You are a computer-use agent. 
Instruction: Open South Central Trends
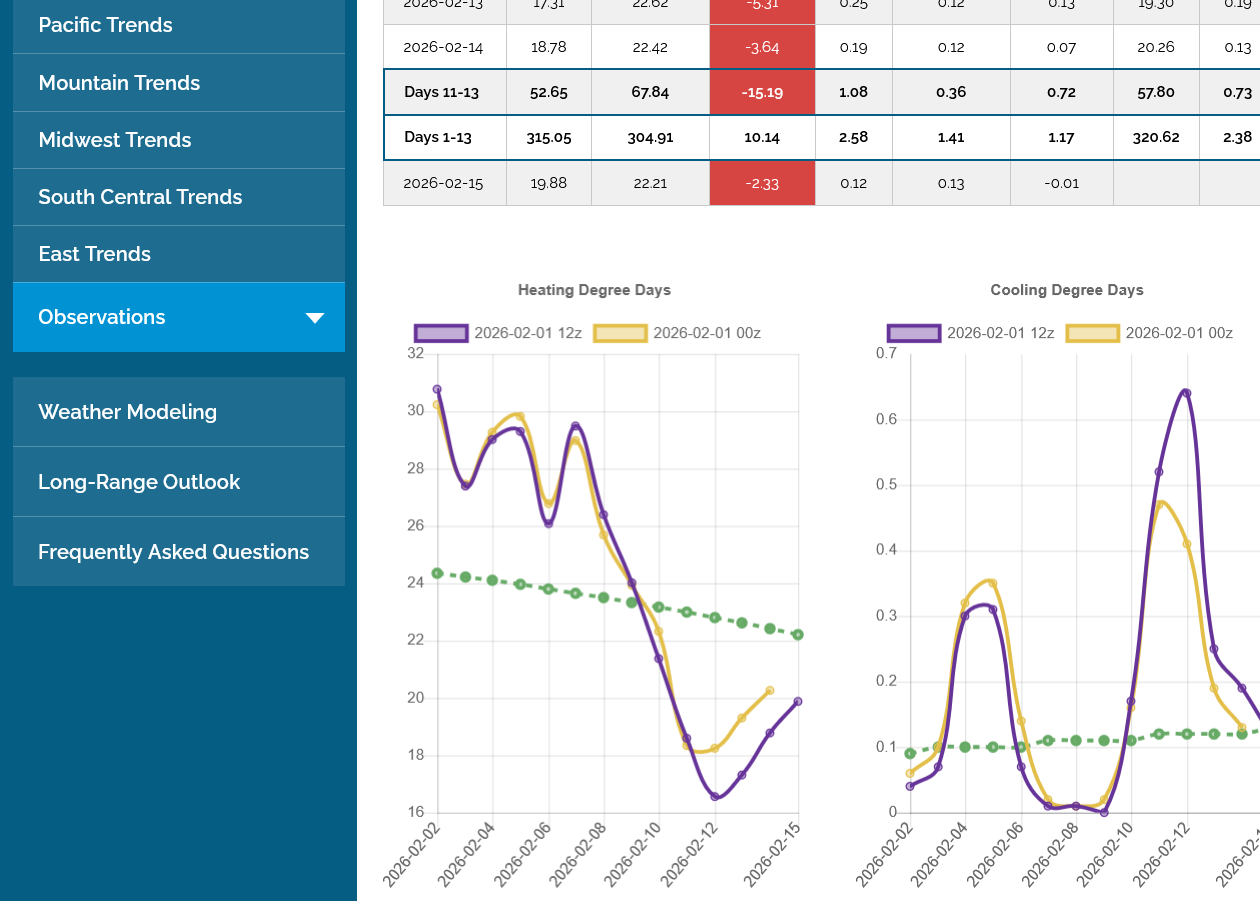[140, 197]
